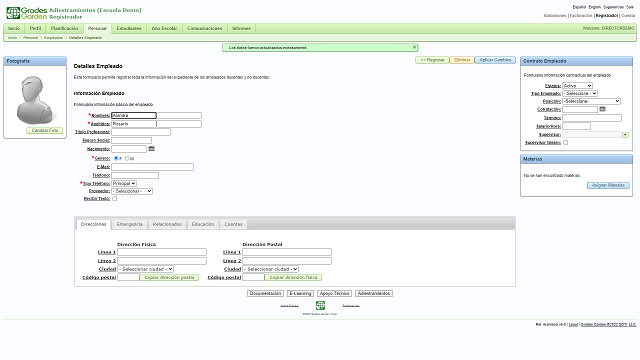
Task: Focus physical address Línea 1 field
Action: click(x=162, y=252)
